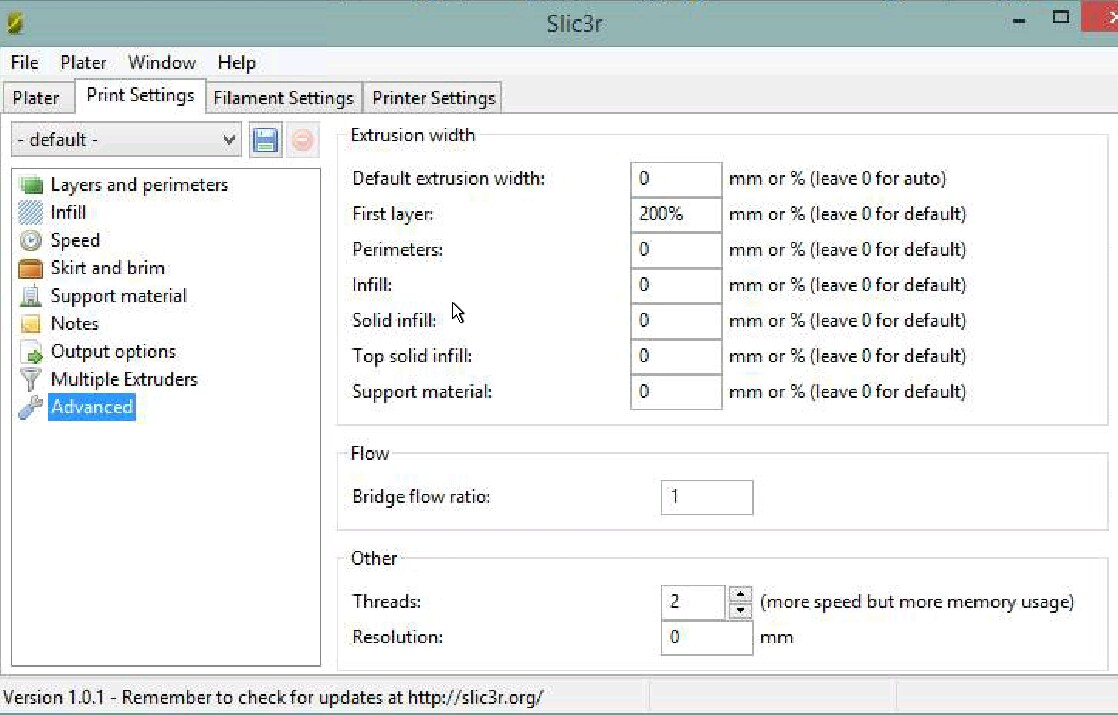1118x715 pixels.
Task: Switch to the Filament Settings tab
Action: [284, 98]
